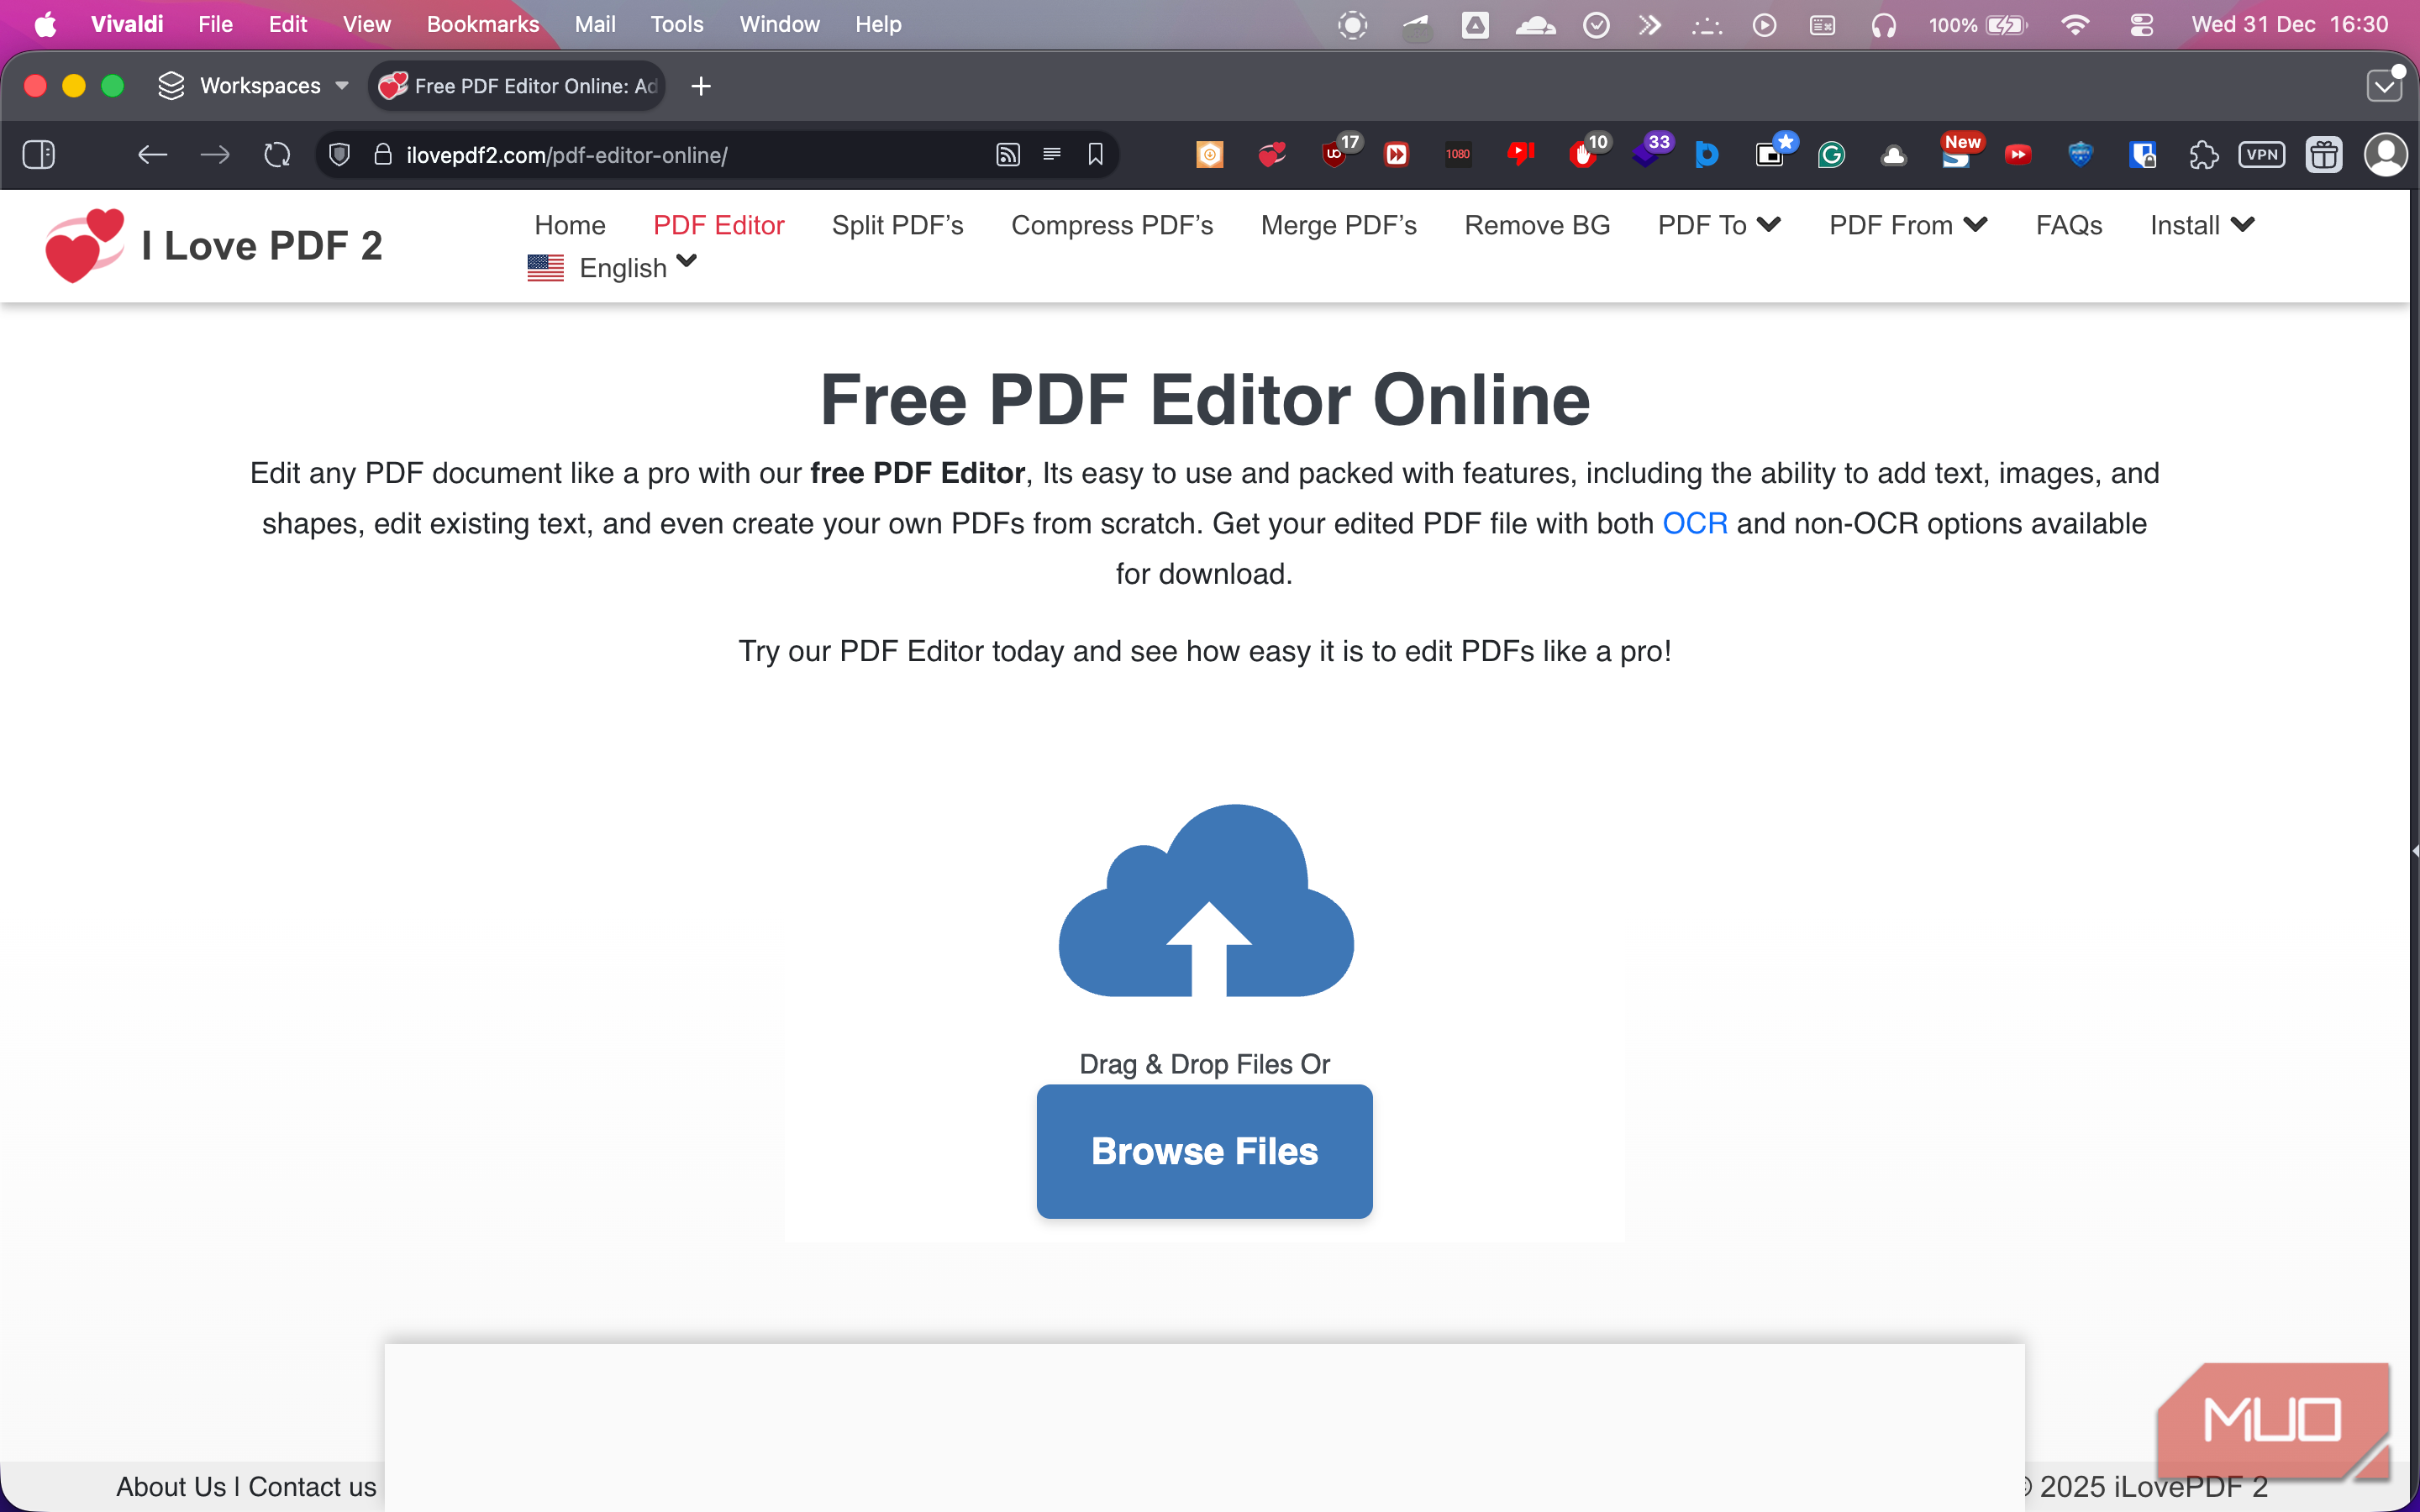Go back to the previous page
Viewport: 2420px width, 1512px height.
[152, 155]
